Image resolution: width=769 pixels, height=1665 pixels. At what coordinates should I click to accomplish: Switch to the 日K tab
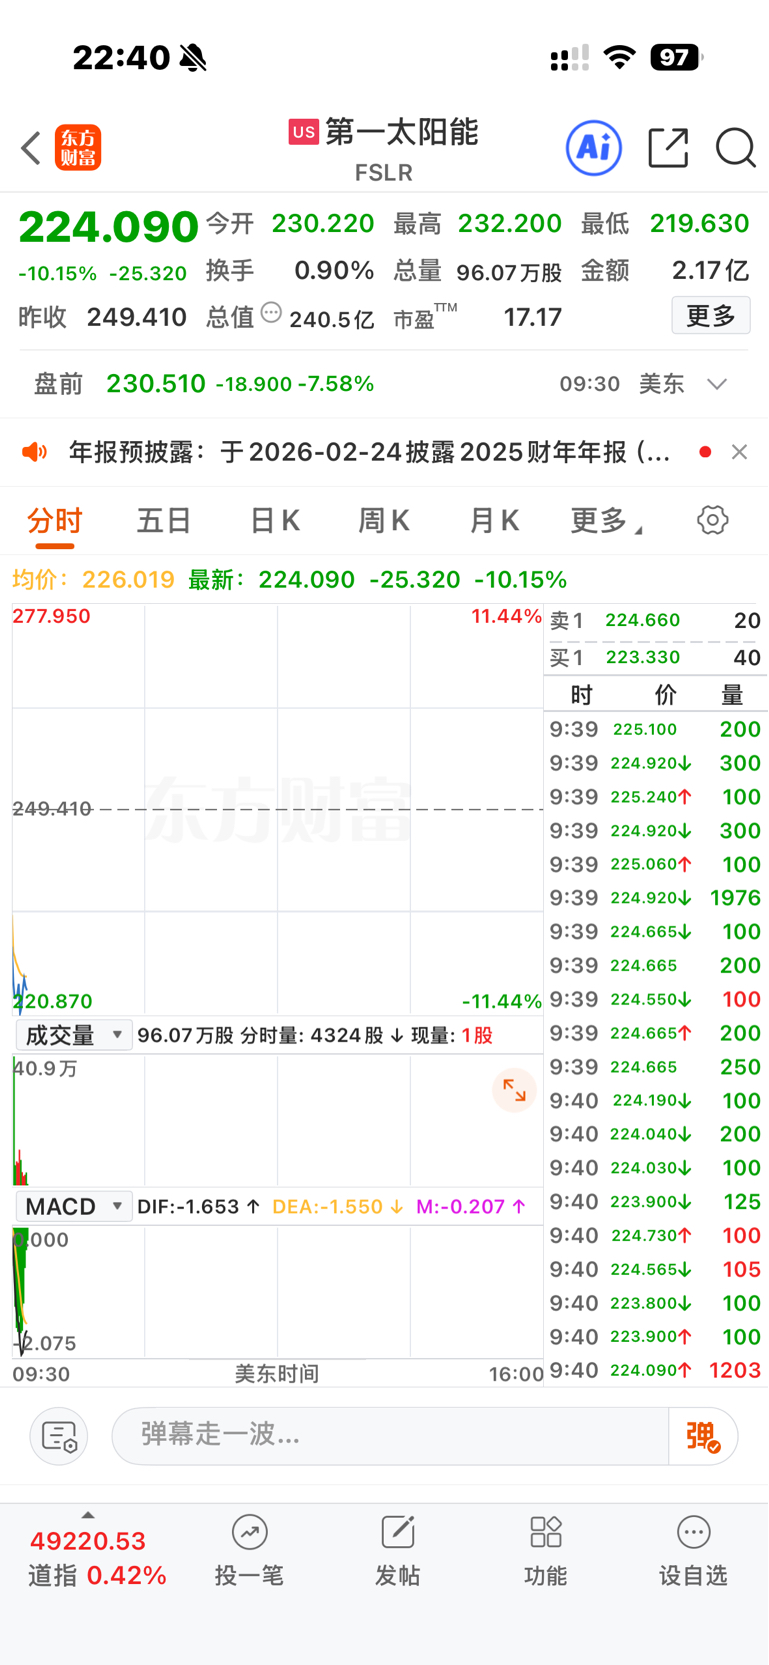[x=274, y=521]
